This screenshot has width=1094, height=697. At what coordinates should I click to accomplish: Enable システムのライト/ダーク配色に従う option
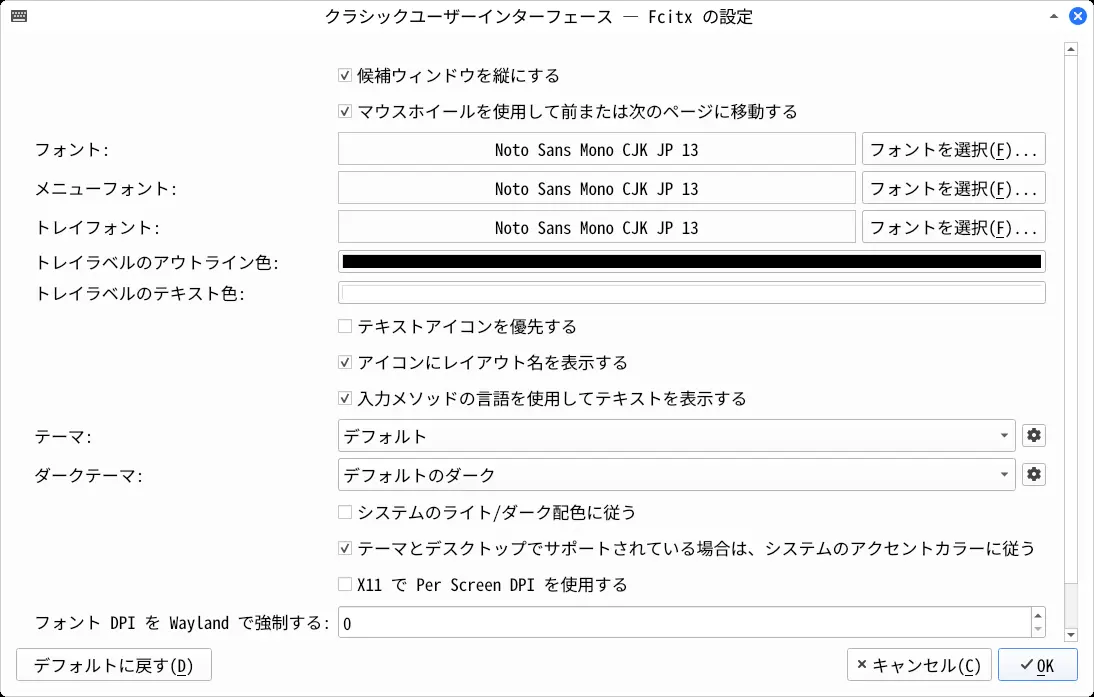coord(345,512)
